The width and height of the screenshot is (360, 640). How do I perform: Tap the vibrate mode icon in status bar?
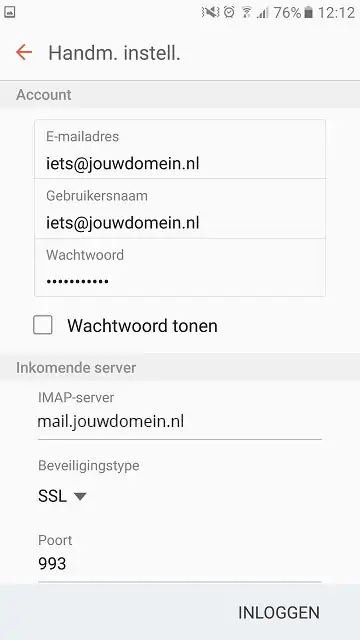[210, 12]
